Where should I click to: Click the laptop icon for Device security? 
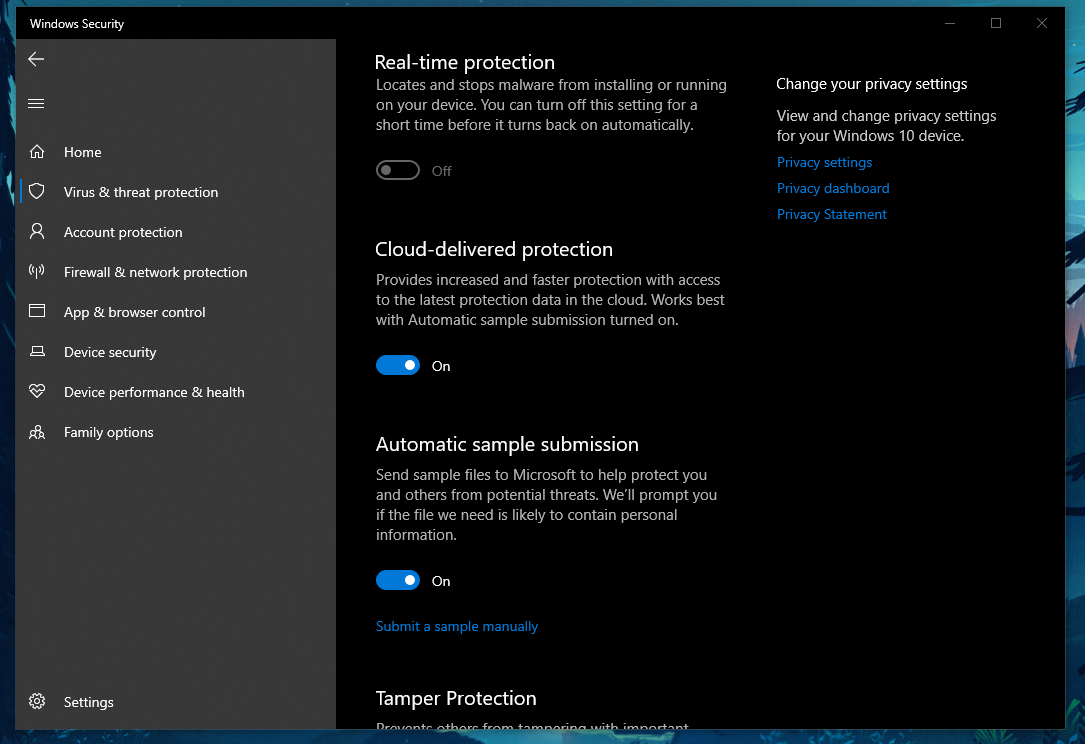37,352
